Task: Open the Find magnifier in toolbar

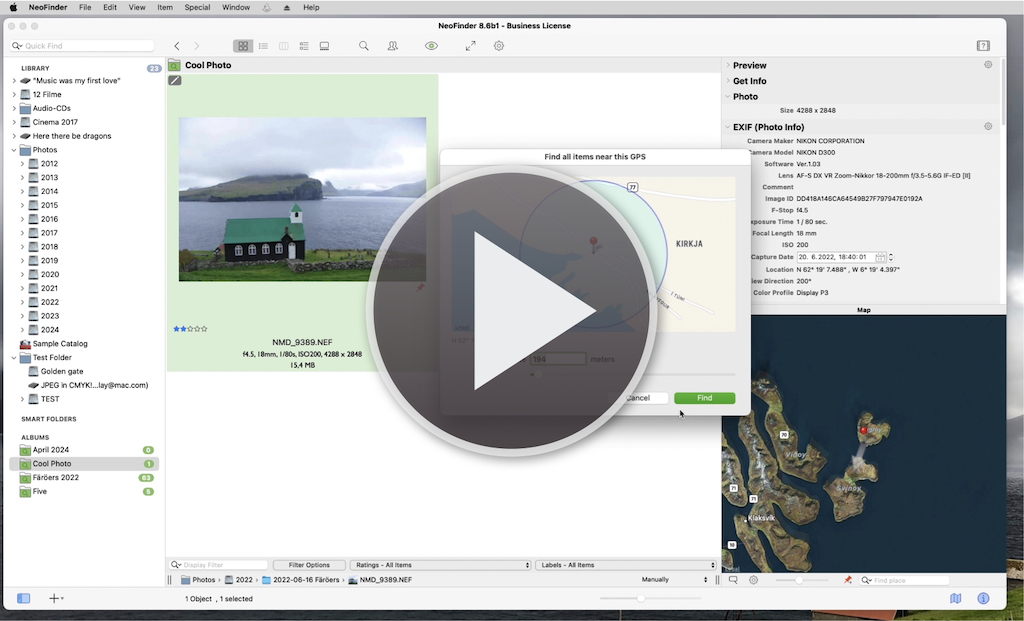Action: tap(364, 46)
